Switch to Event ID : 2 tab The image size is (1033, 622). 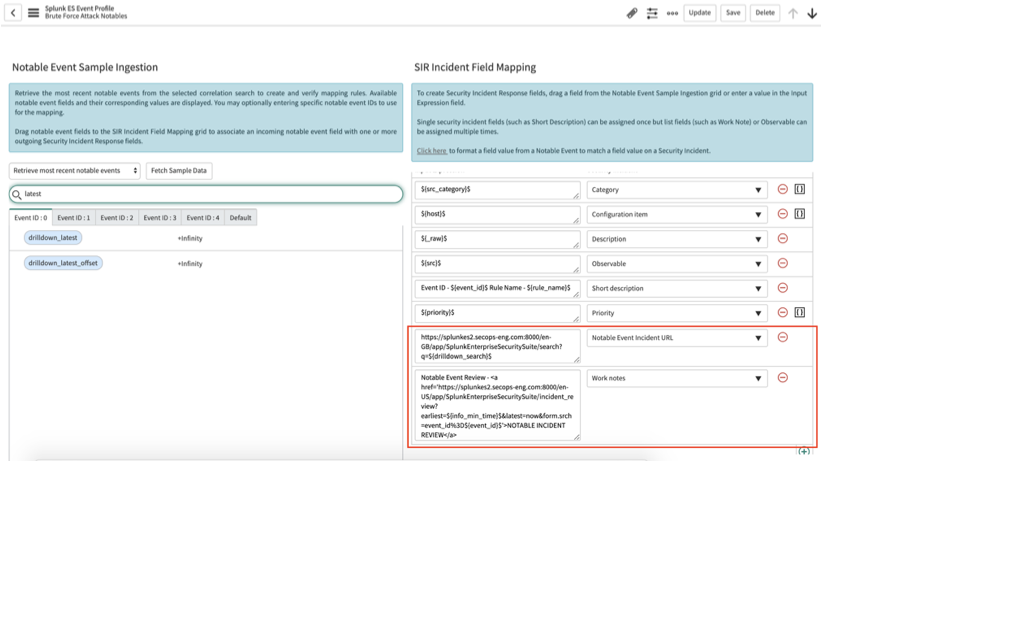click(x=117, y=217)
